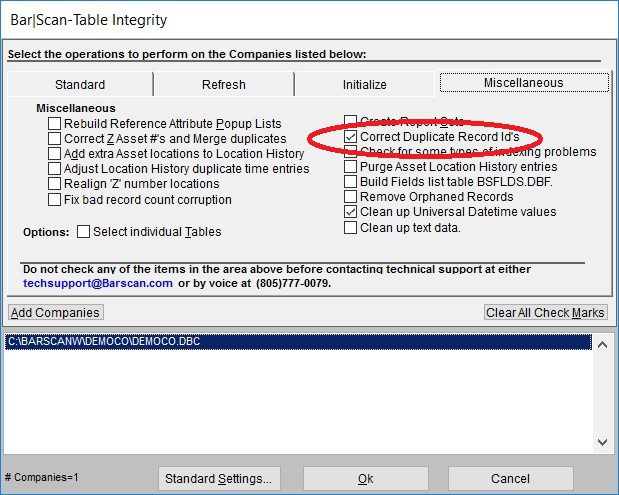Screen dimensions: 619x495
Task: Click the Miscellaneous tab
Action: (524, 83)
